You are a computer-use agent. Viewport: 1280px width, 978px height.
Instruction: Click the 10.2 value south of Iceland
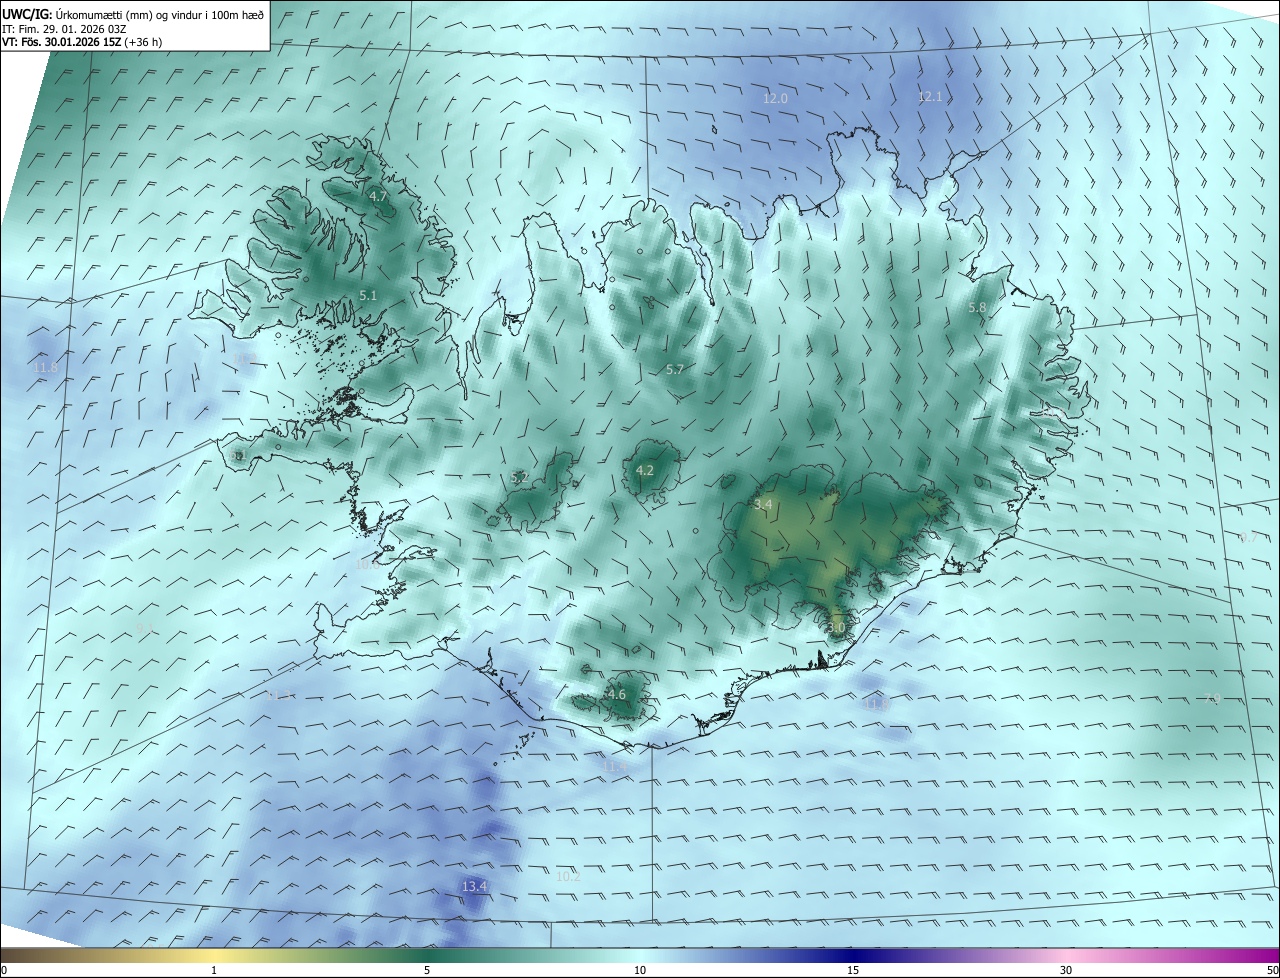[x=568, y=876]
